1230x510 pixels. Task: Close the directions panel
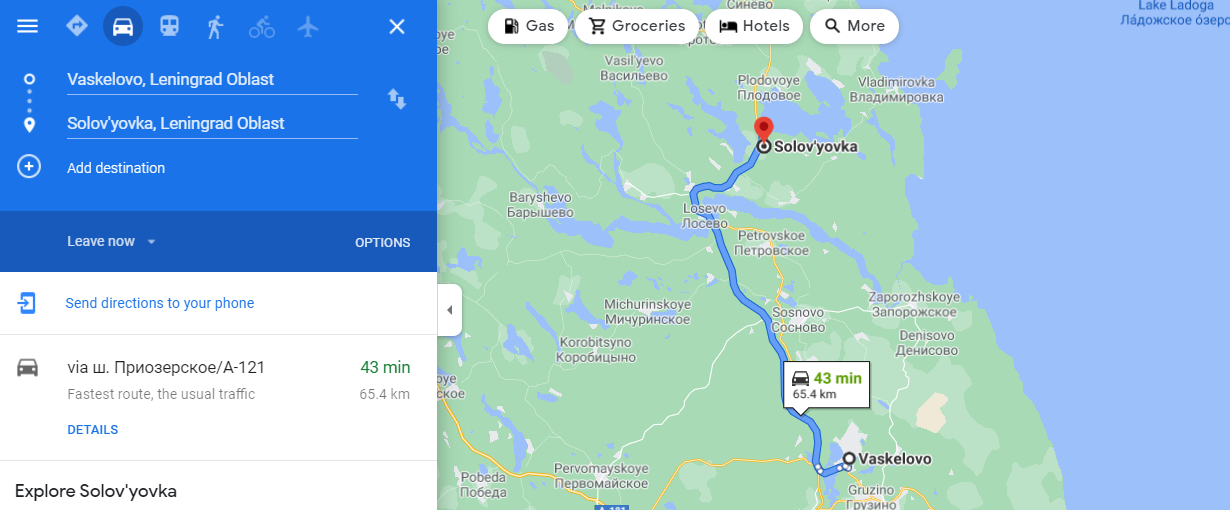pos(397,26)
